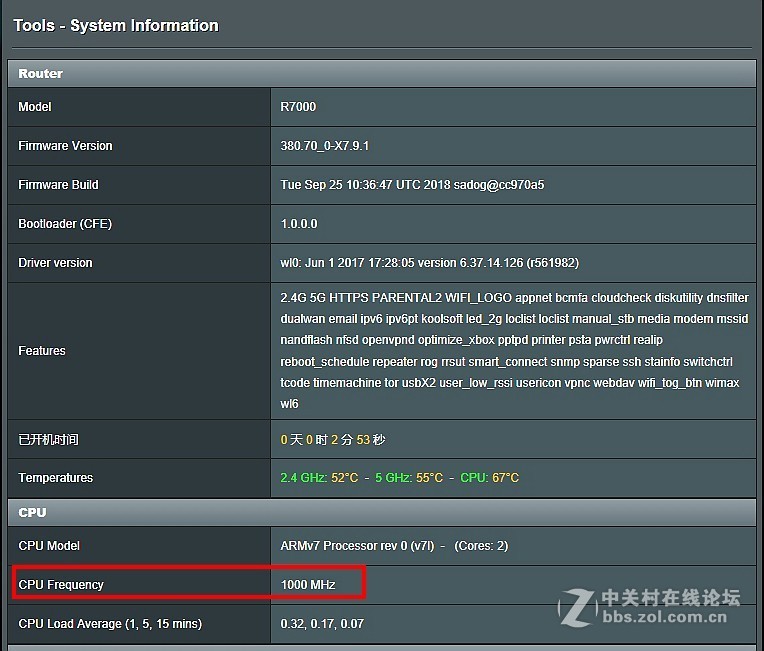
Task: Click the Driver version wl0 text
Action: pos(429,263)
